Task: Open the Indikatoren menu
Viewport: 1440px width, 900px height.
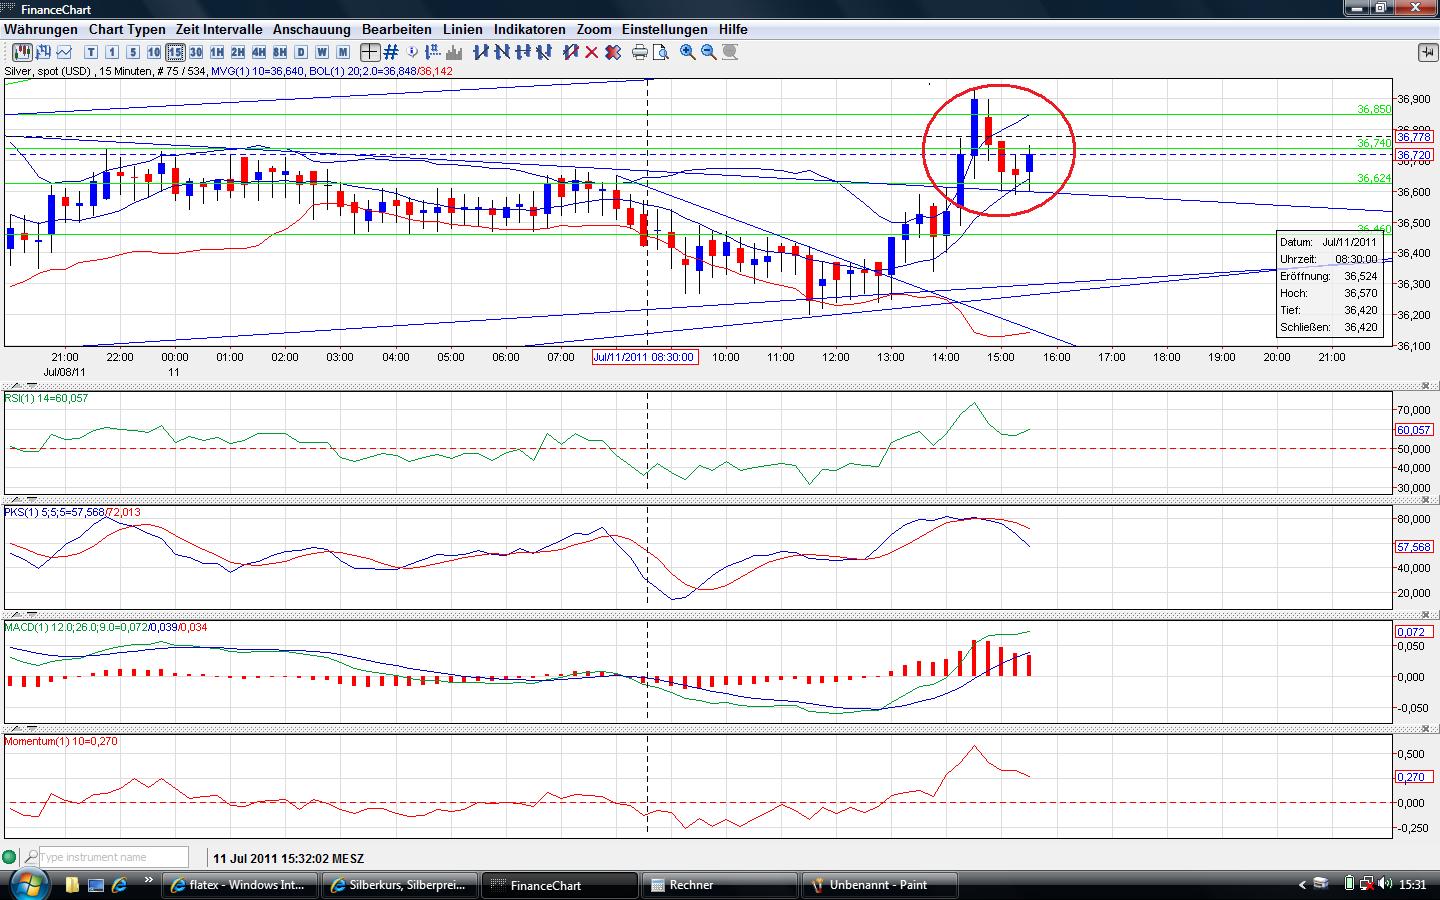Action: [529, 29]
